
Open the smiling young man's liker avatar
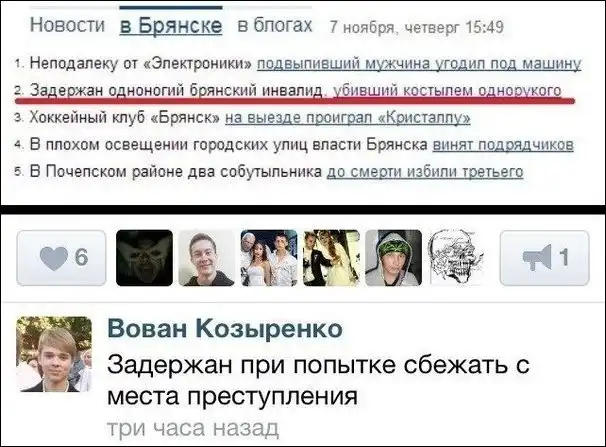[x=206, y=258]
